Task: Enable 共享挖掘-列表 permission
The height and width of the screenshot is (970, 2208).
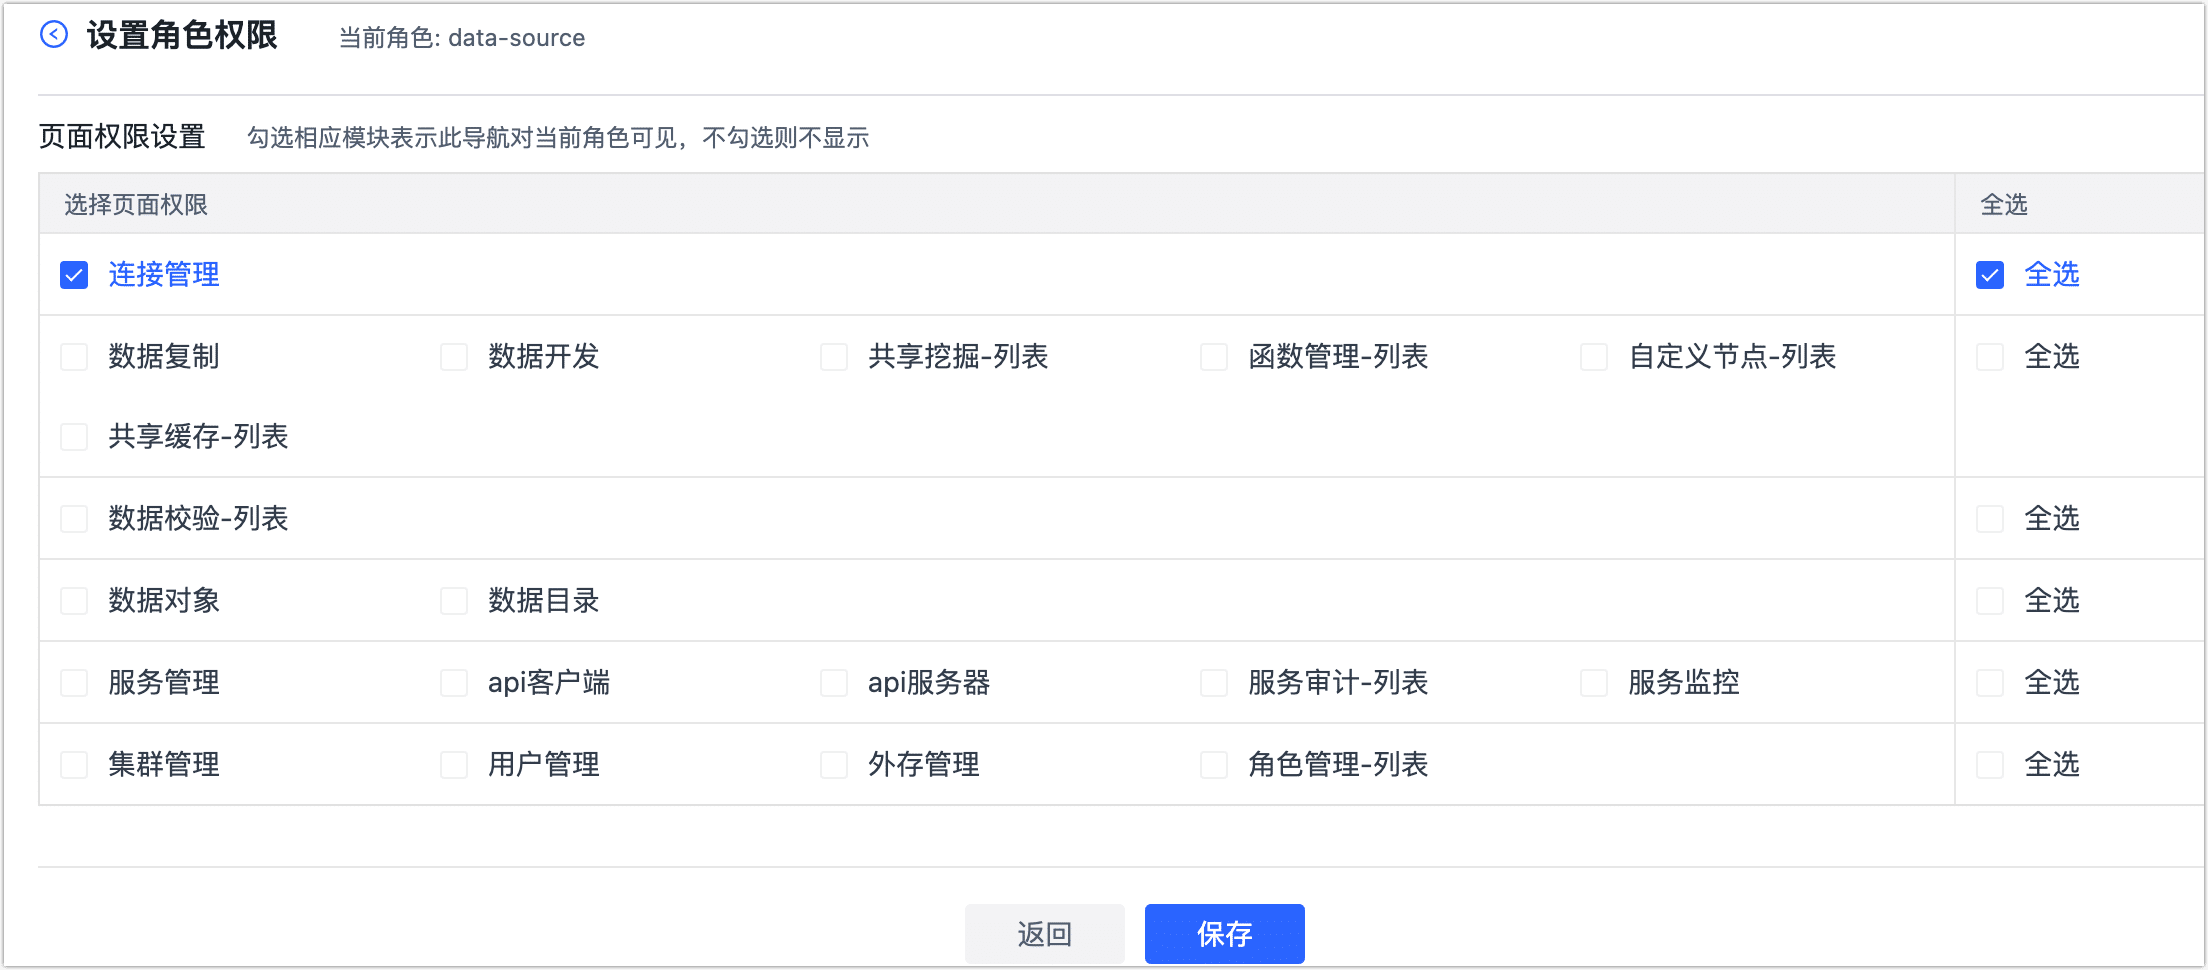Action: click(834, 356)
